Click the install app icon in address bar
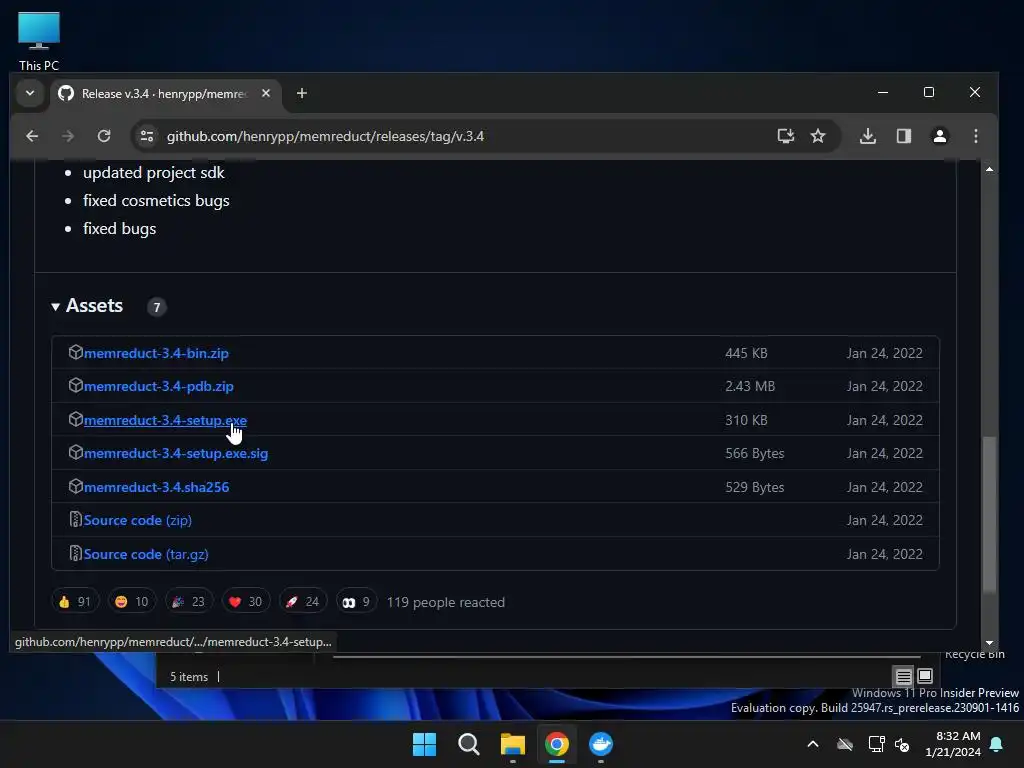 786,136
